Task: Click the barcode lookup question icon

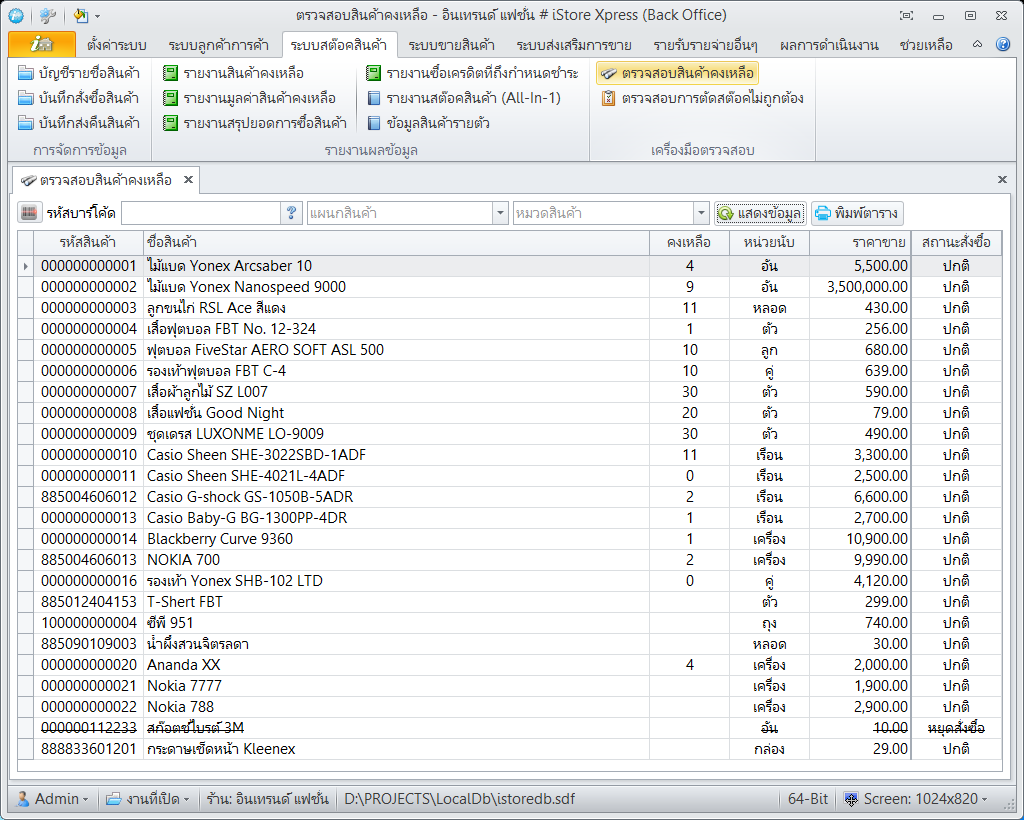Action: (x=291, y=213)
